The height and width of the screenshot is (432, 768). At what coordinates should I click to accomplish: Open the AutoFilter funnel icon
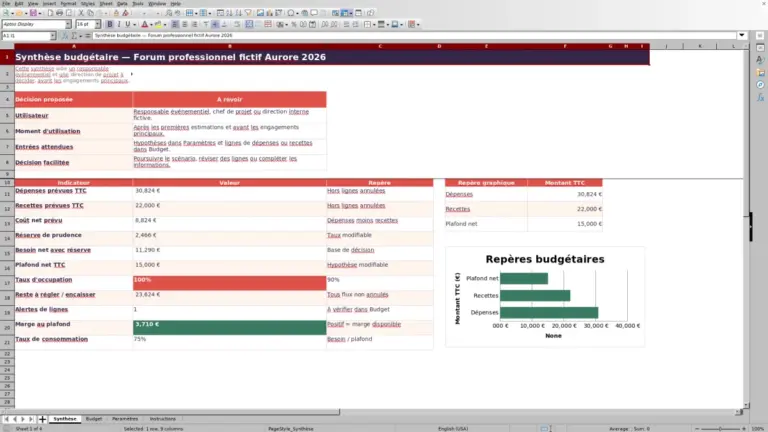248,13
